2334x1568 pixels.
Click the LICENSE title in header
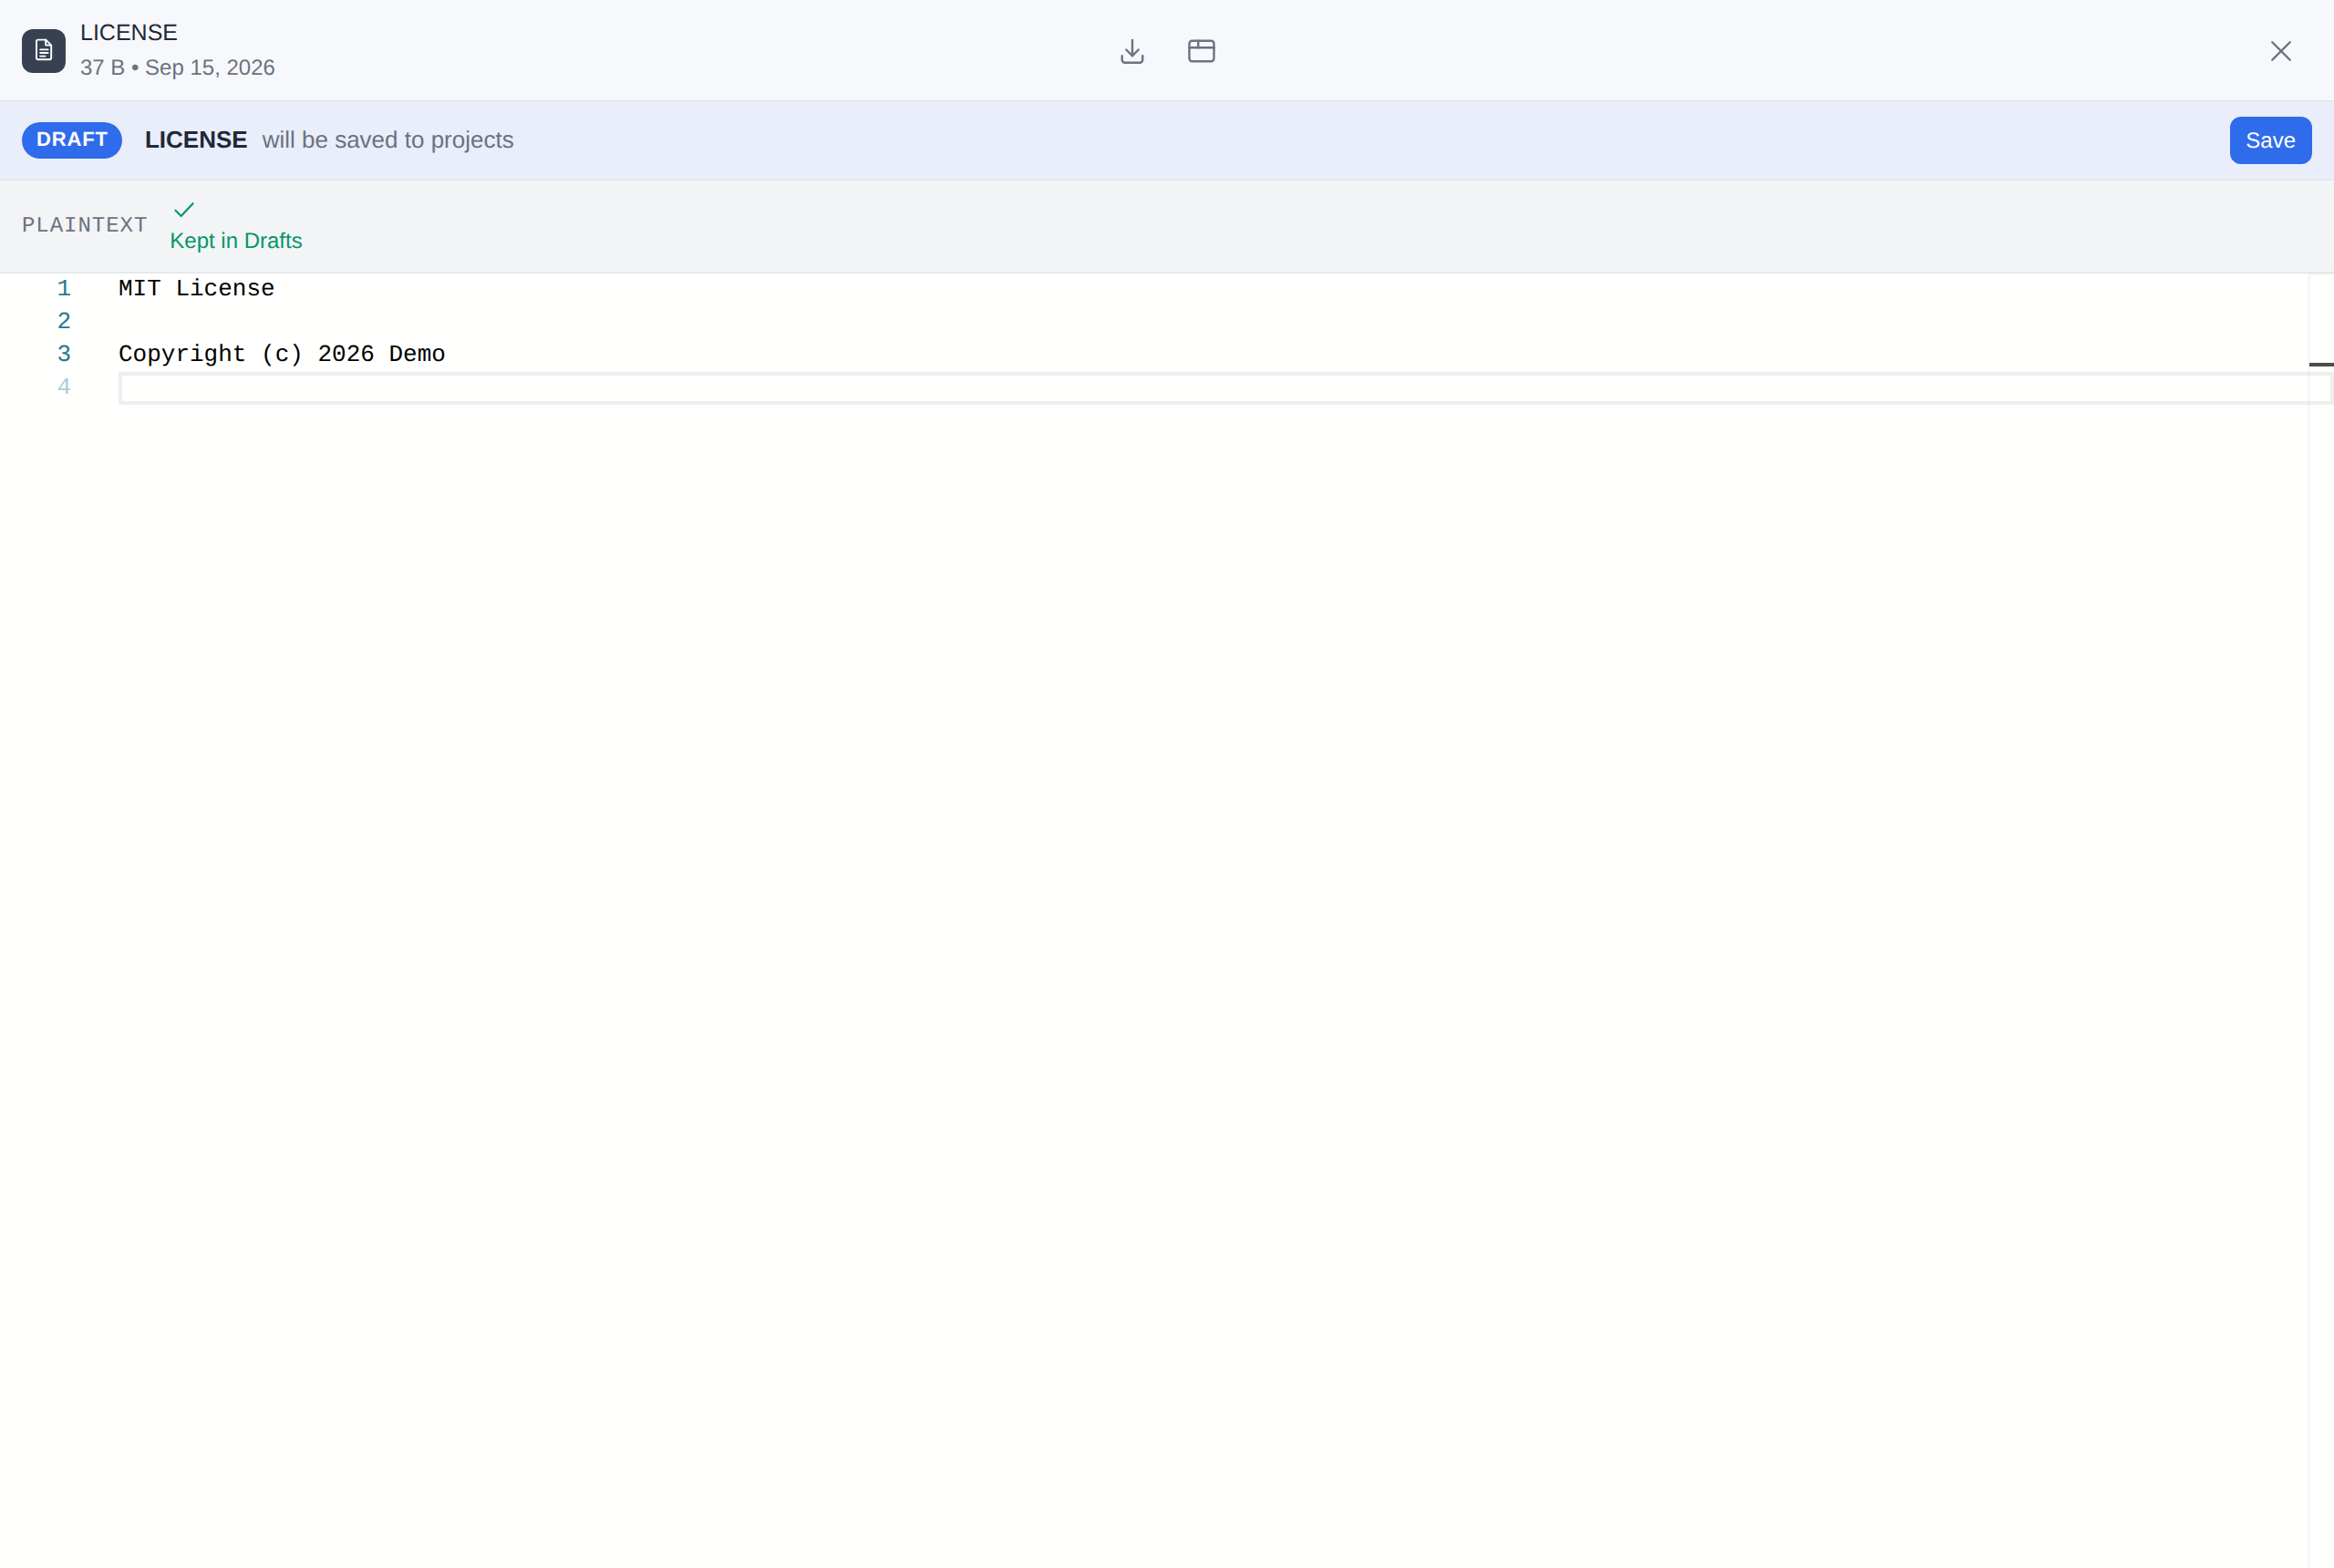click(x=129, y=32)
